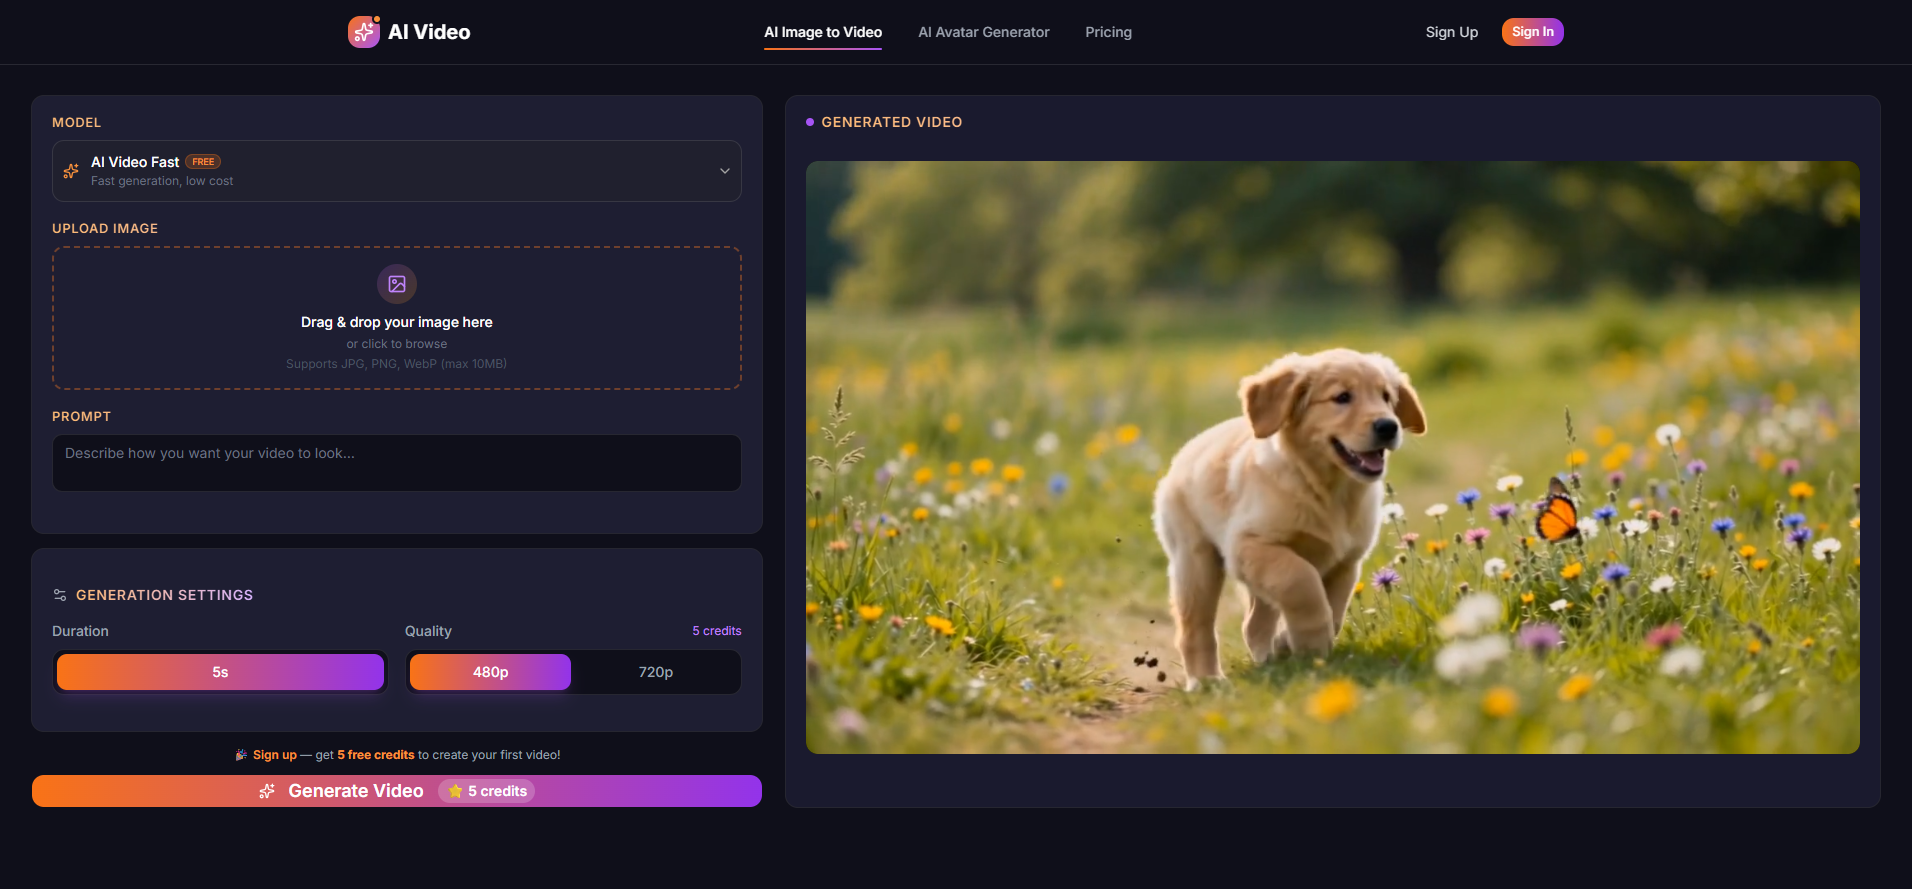The width and height of the screenshot is (1912, 889).
Task: Click the sparkle icon on Generate Video button
Action: click(267, 791)
